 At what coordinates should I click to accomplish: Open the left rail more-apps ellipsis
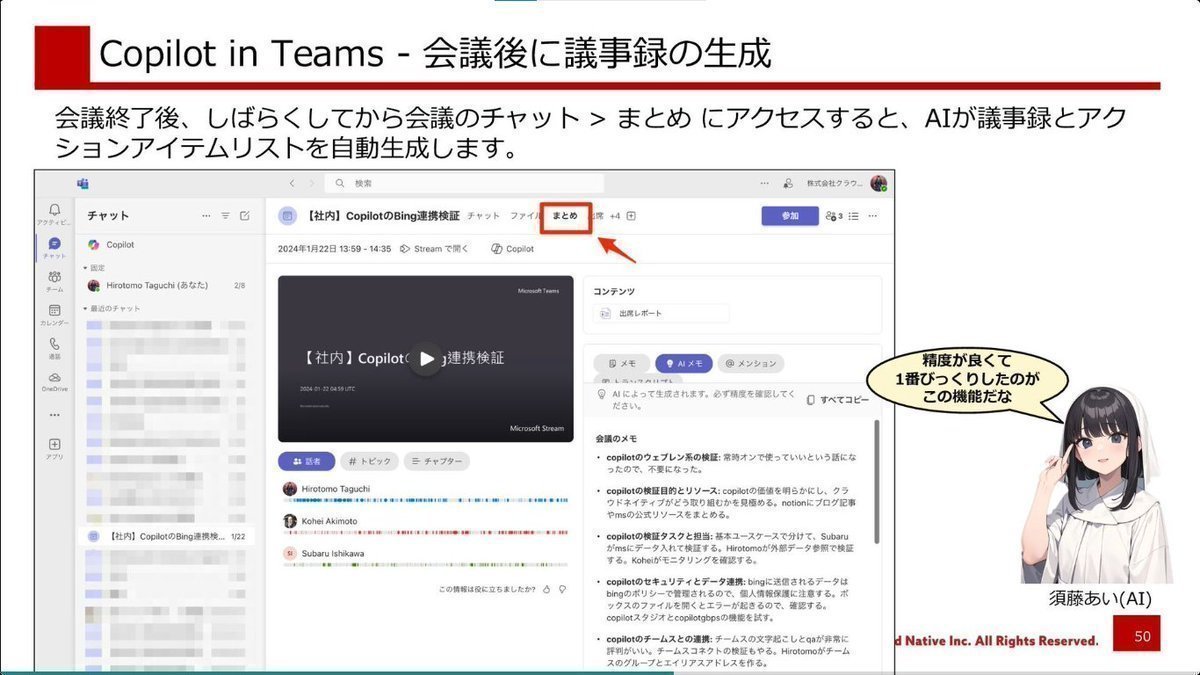[54, 415]
